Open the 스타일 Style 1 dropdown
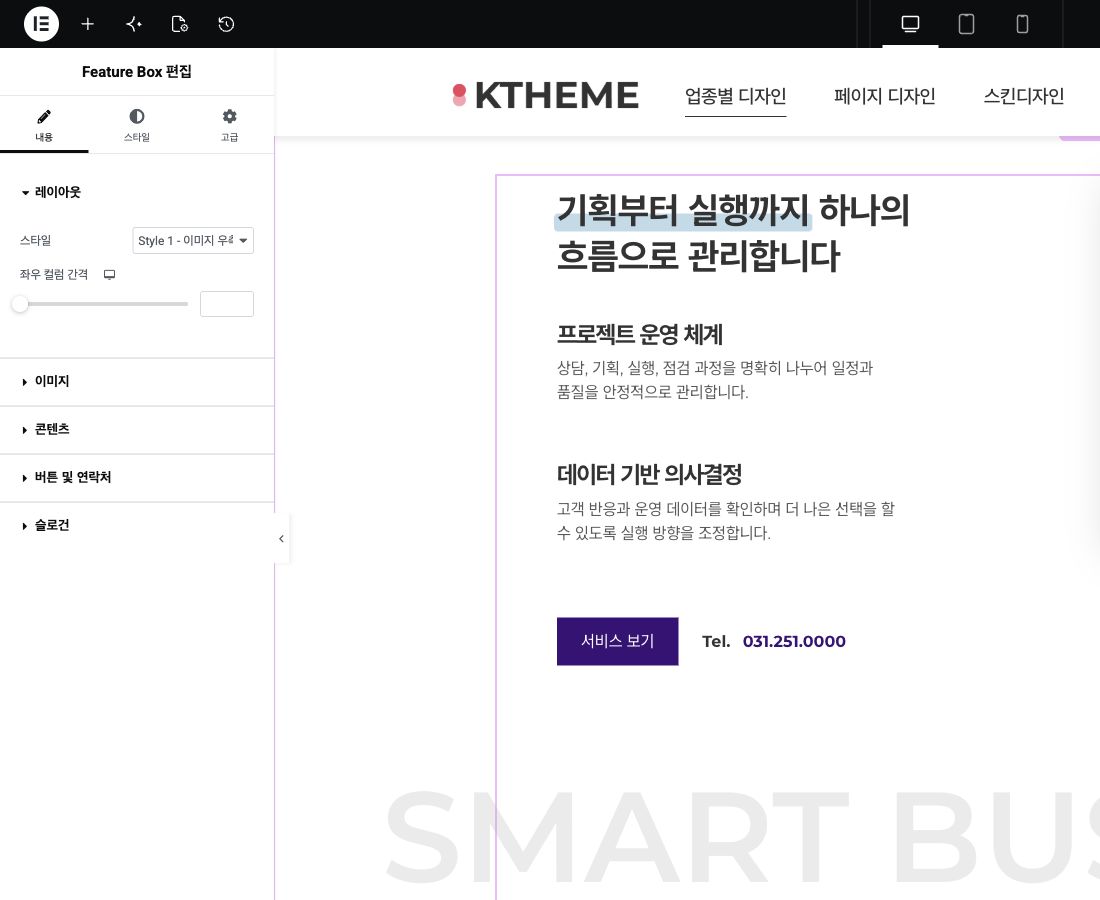 pos(193,241)
